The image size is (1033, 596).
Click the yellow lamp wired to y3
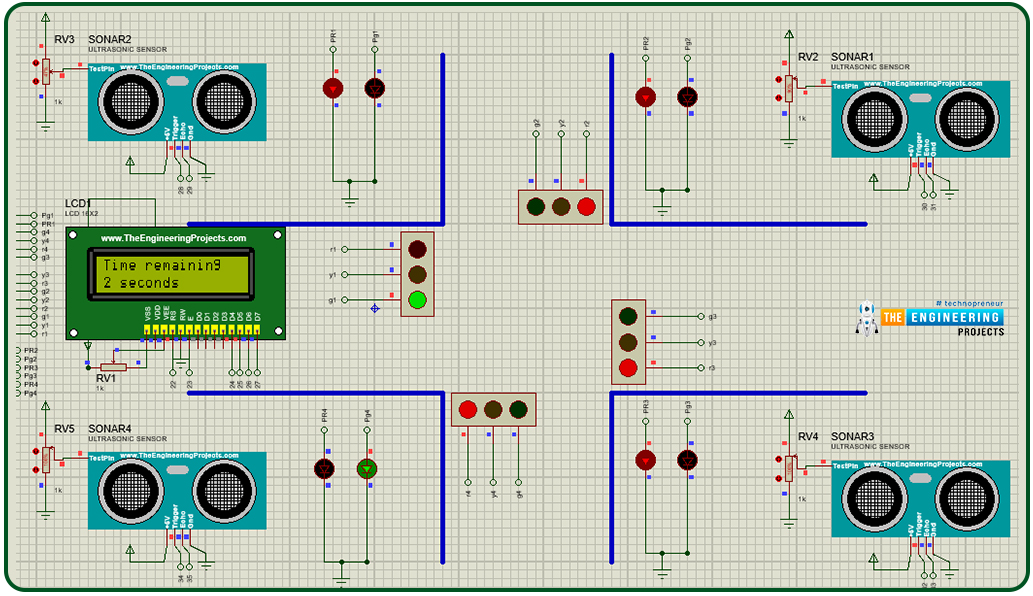click(x=628, y=342)
